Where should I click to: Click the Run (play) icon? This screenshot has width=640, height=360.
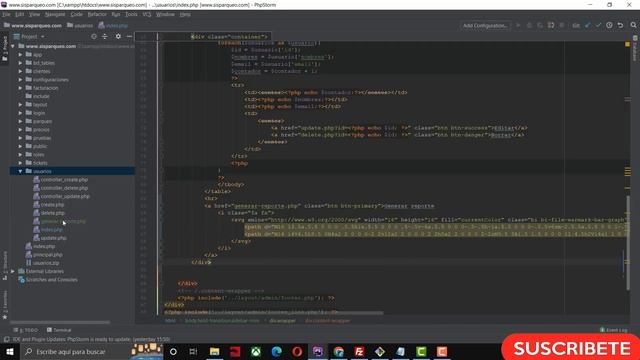518,25
